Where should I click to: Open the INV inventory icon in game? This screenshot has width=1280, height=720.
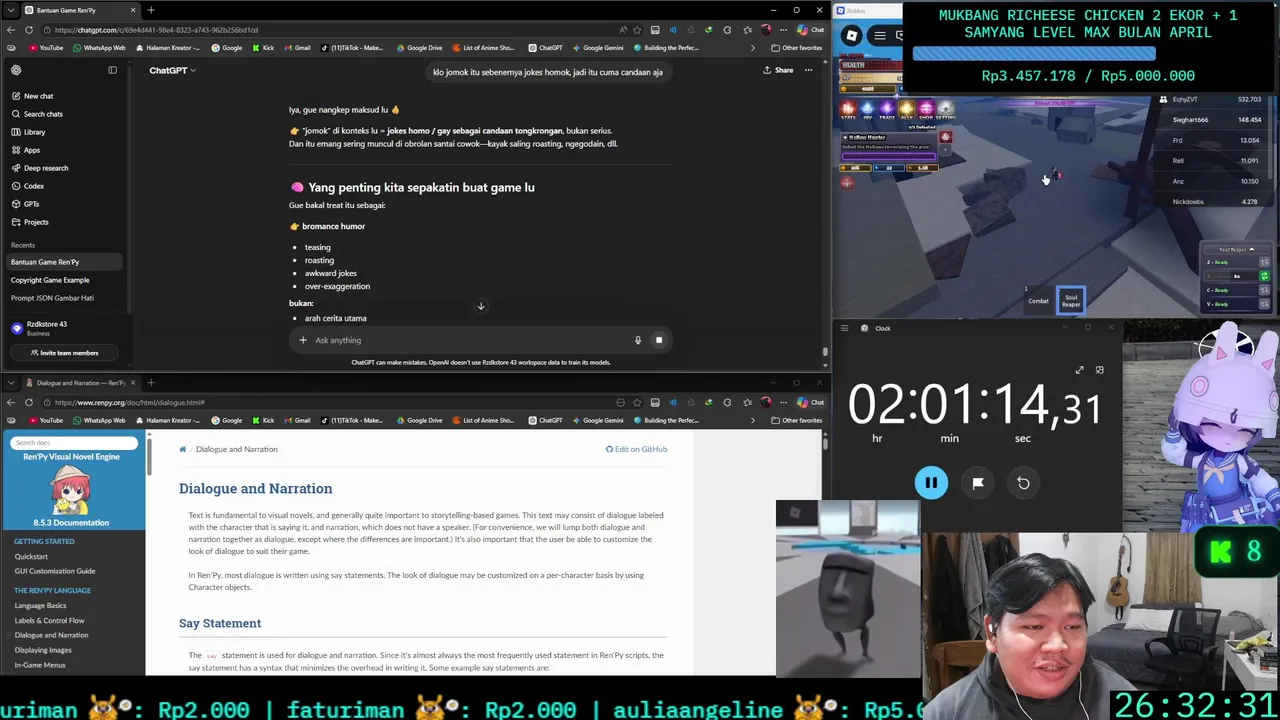pyautogui.click(x=867, y=108)
